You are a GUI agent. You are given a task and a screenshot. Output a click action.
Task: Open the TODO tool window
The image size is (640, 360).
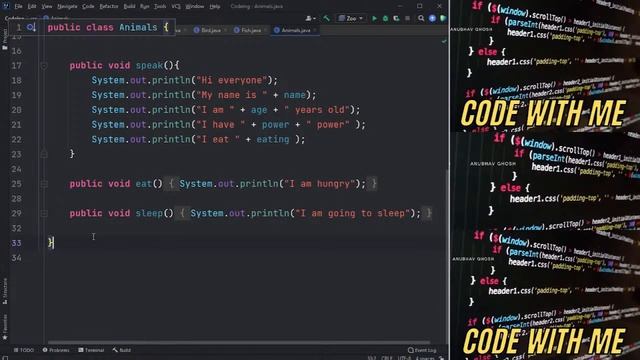click(24, 350)
